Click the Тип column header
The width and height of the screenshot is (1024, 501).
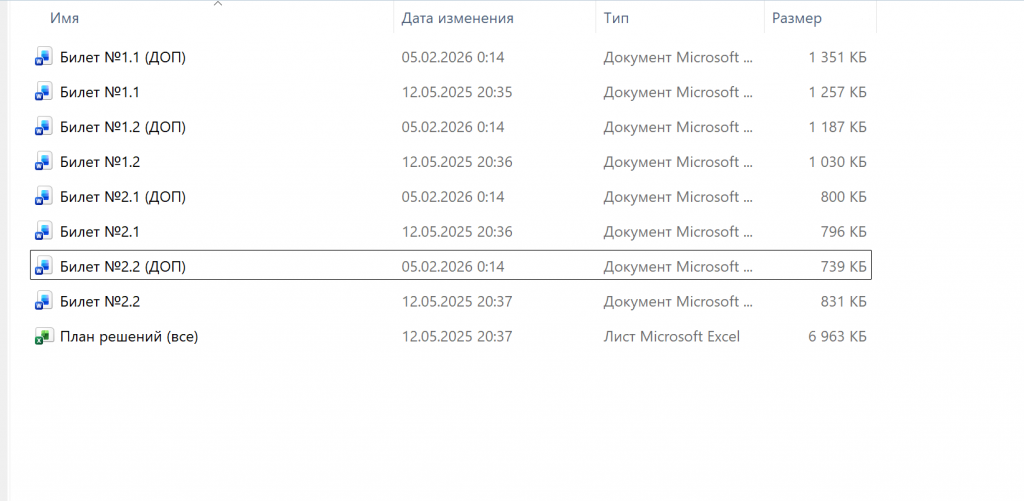point(616,18)
